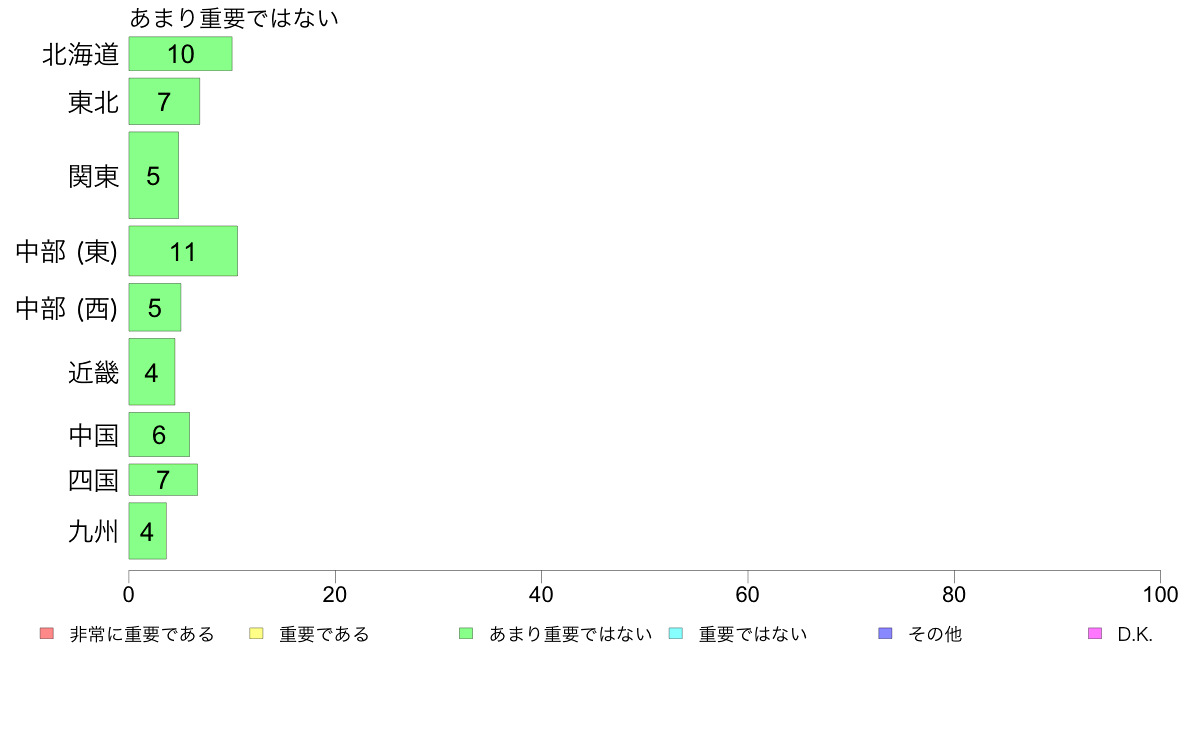Select the 東北 bar with value 7

(164, 102)
